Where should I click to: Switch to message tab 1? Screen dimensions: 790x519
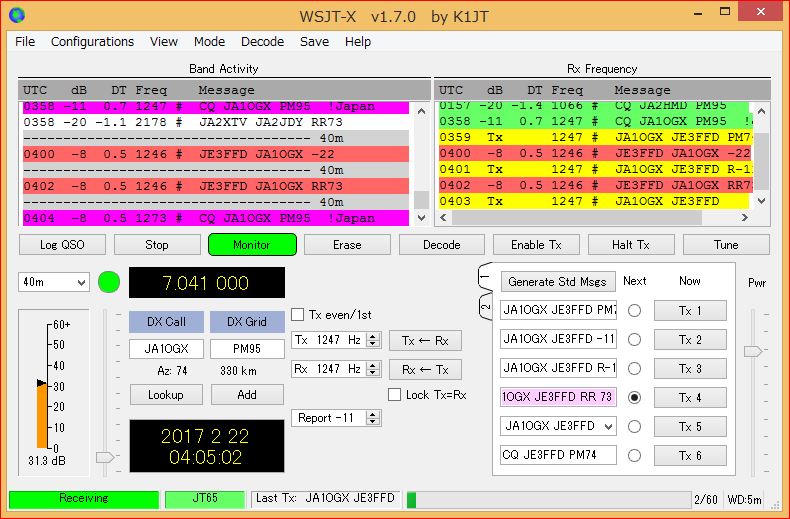(484, 275)
